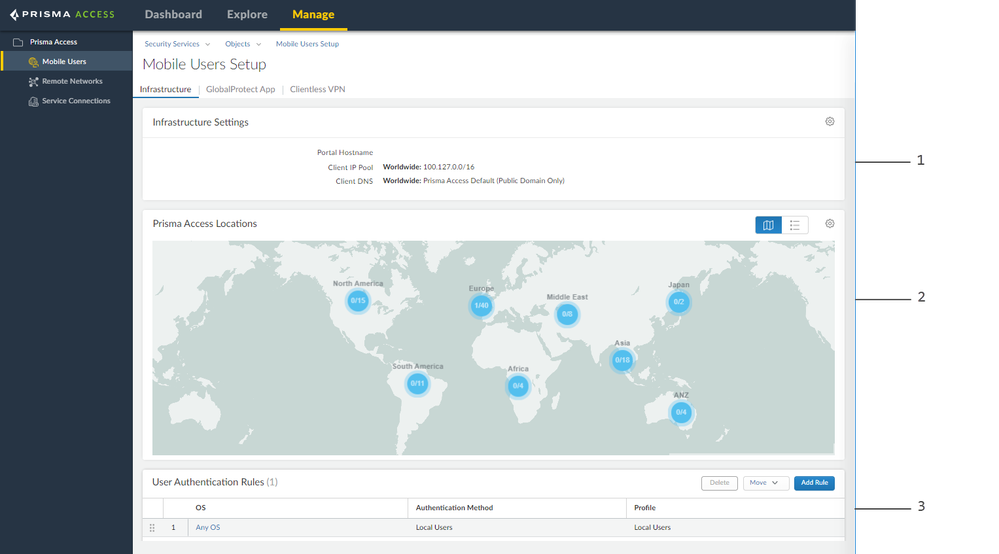The image size is (999, 554).
Task: Open the Move dropdown button
Action: coord(765,482)
